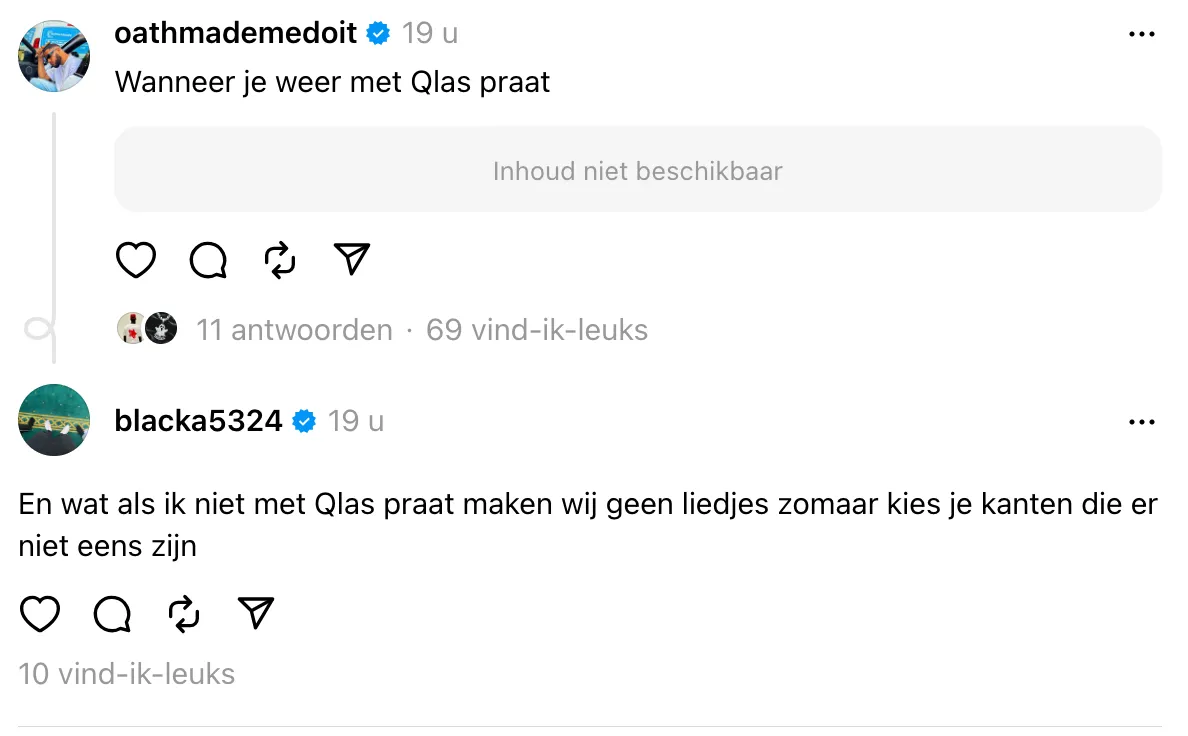
Task: Open comment bubble under blacka5324's reply
Action: tap(112, 613)
